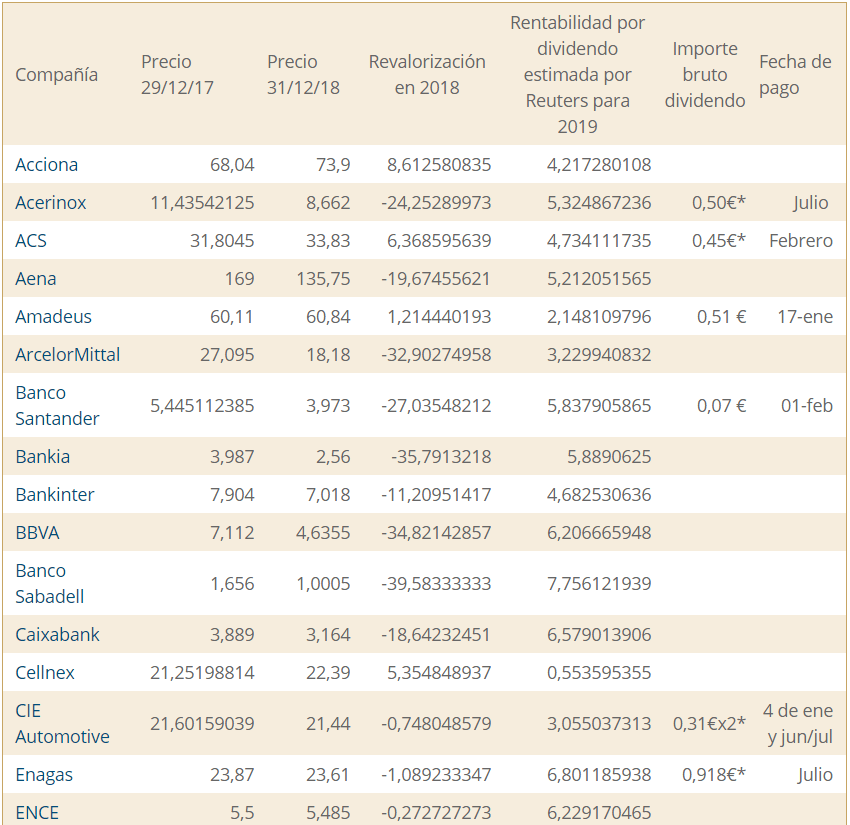Click the BBVA company name

pyautogui.click(x=37, y=533)
